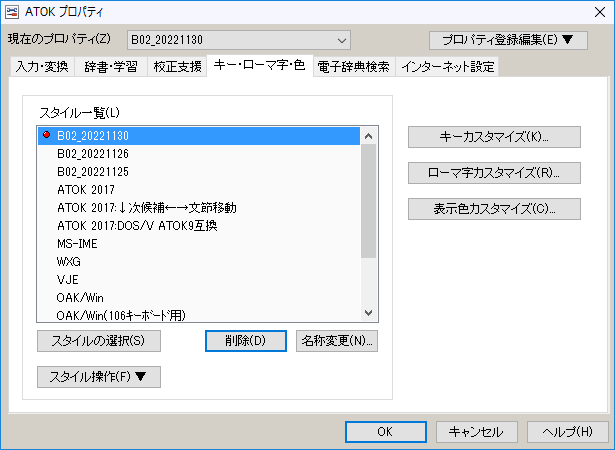Confirm with the OK button

click(386, 432)
